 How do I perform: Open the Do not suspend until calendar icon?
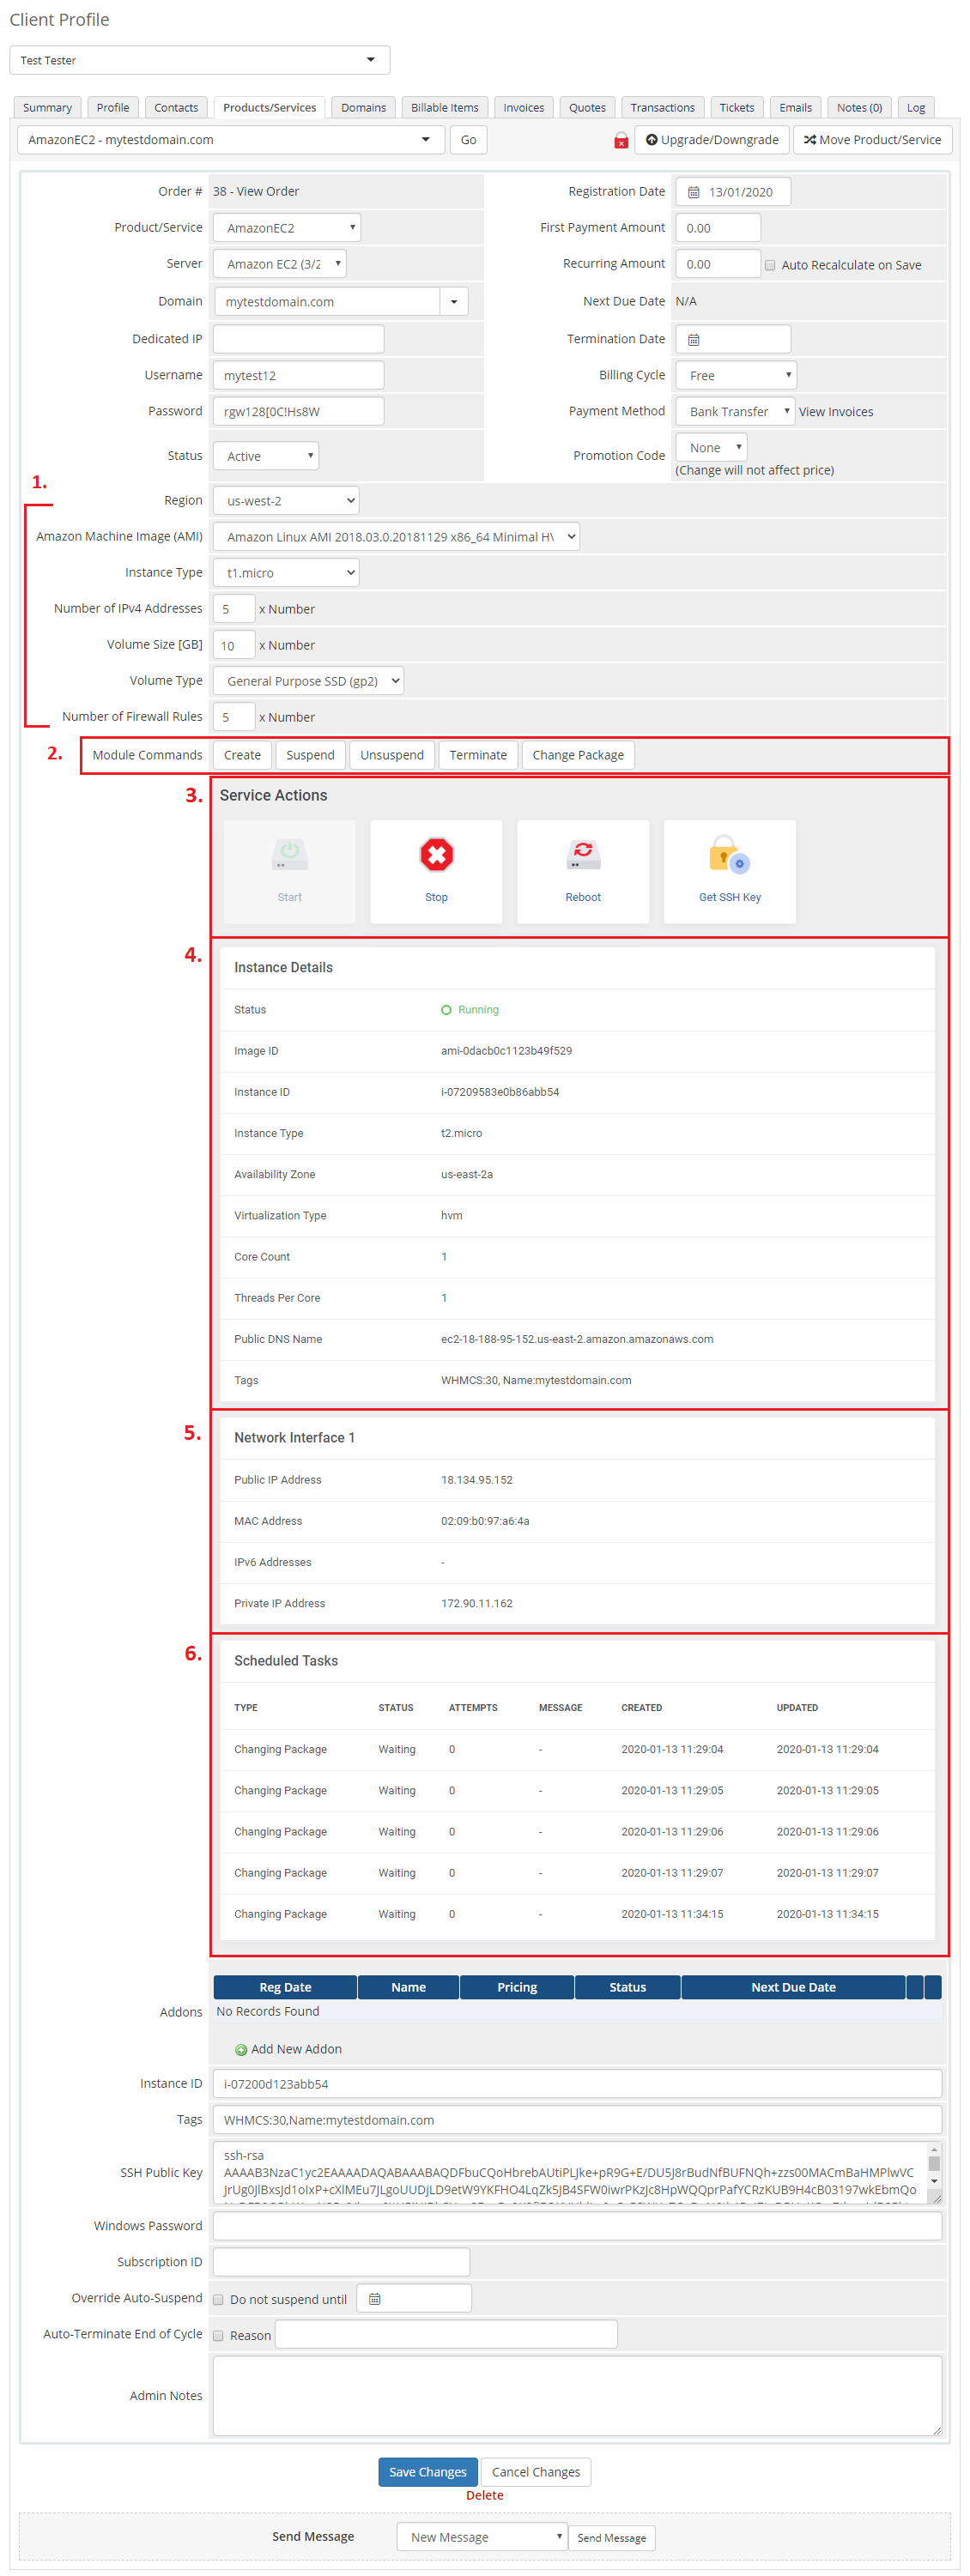pos(374,2299)
